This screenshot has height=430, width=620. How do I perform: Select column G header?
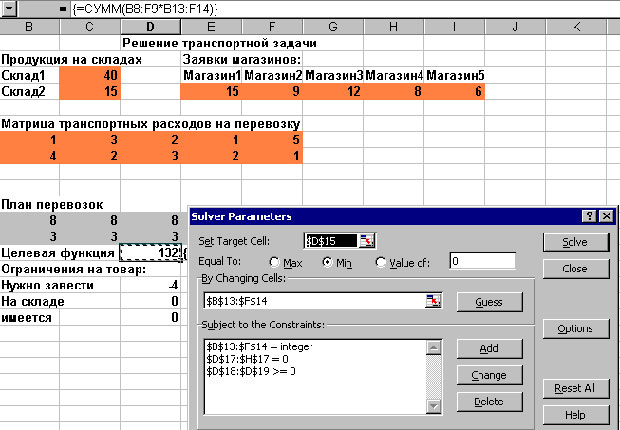tap(333, 27)
